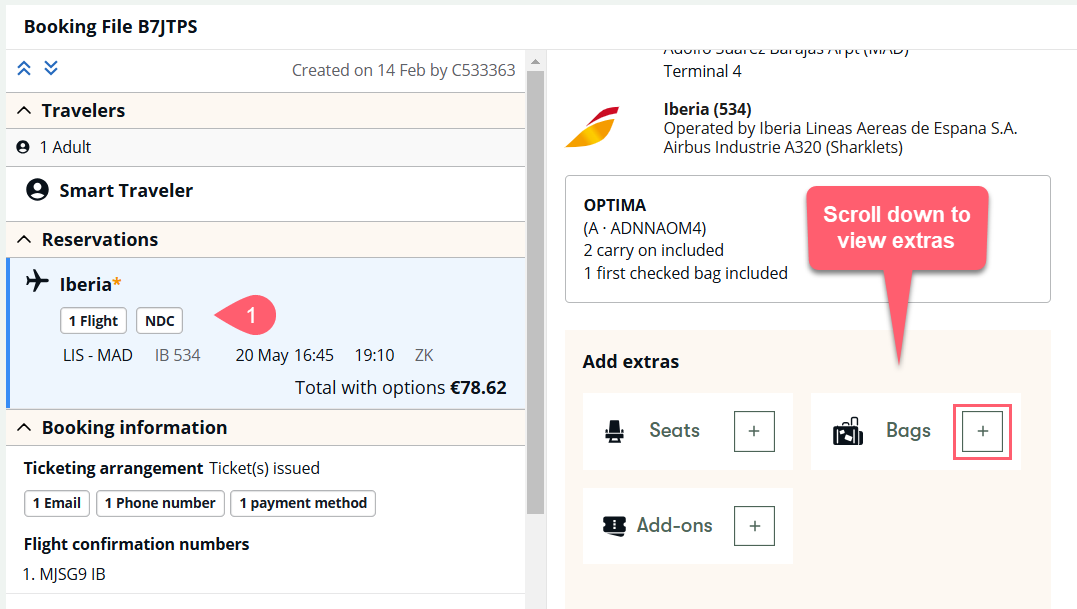
Task: Open the 1 Email tag
Action: point(57,503)
